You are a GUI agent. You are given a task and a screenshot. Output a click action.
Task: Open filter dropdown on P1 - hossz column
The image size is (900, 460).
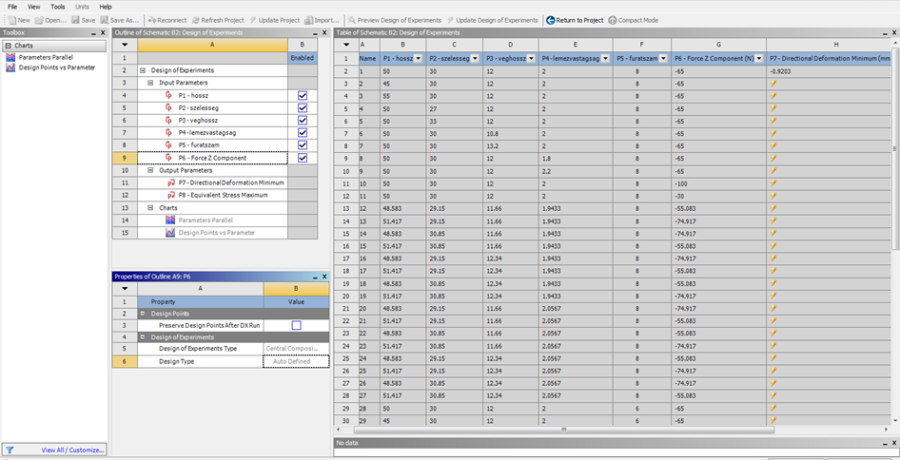(418, 59)
